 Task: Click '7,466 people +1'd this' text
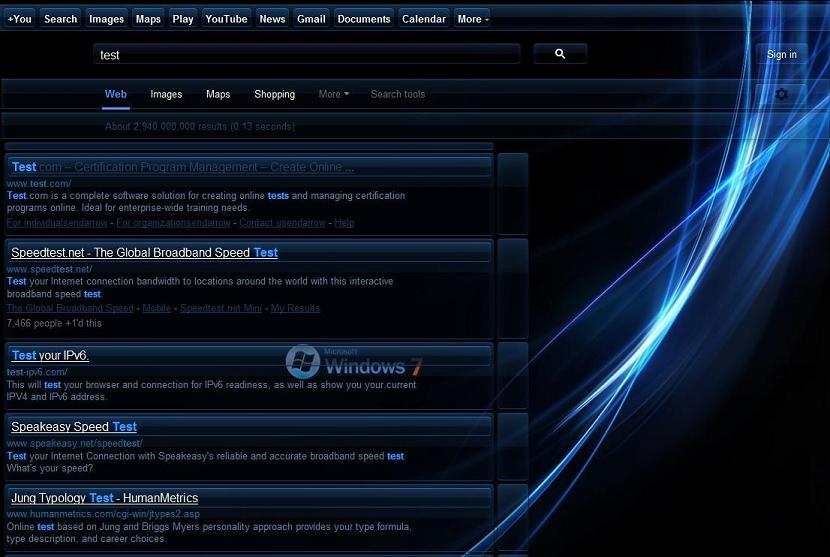pos(54,323)
